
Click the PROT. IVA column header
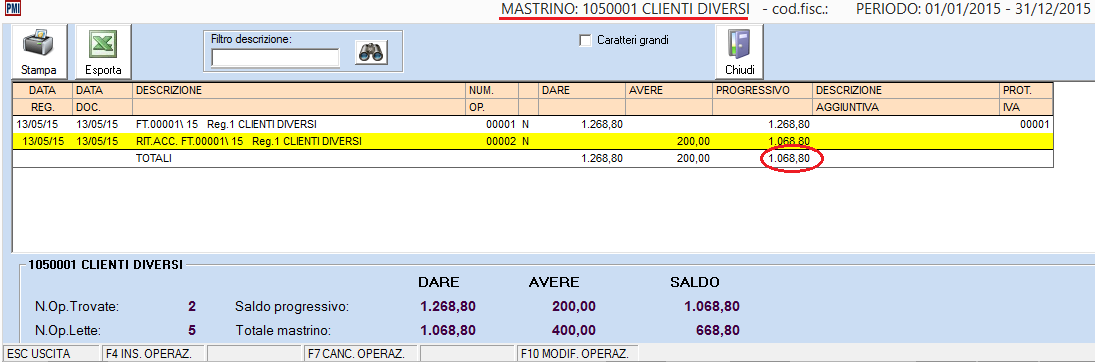1026,99
